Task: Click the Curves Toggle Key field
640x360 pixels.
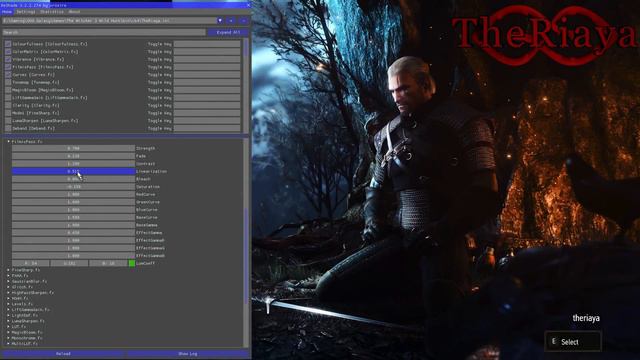Action: (207, 75)
